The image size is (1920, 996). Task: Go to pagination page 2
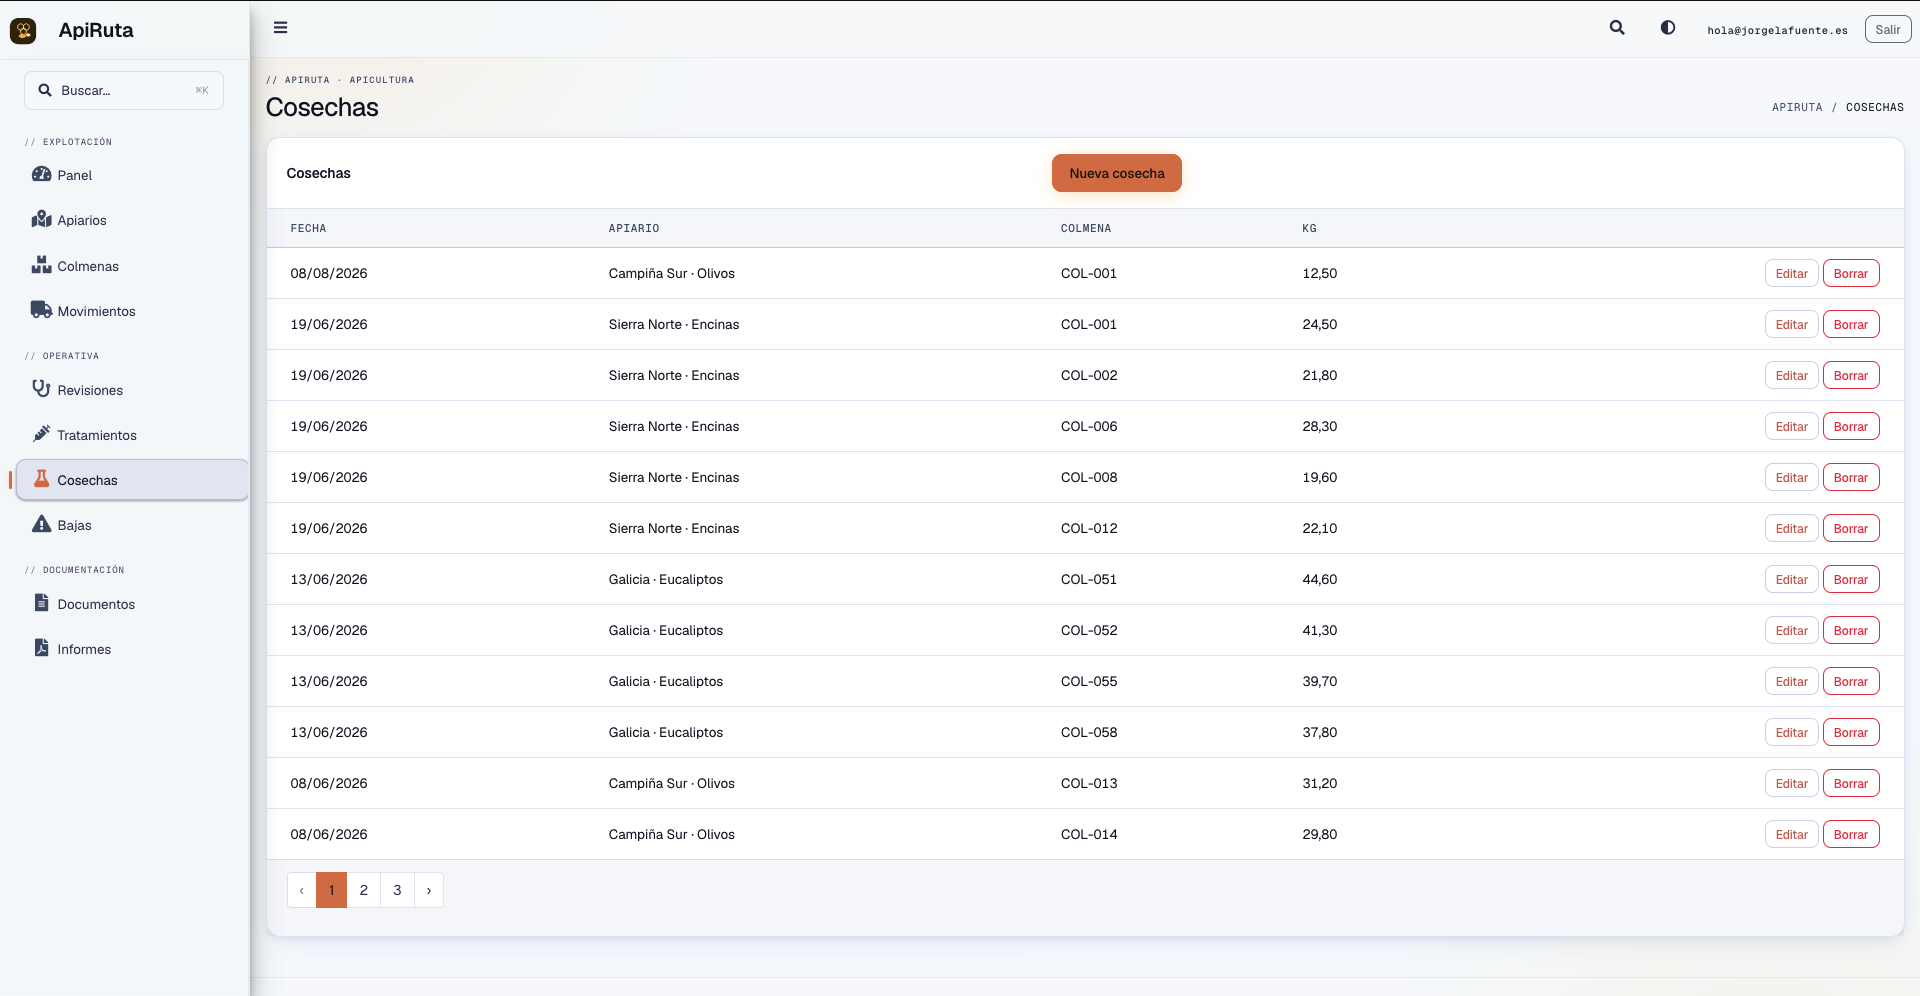364,890
